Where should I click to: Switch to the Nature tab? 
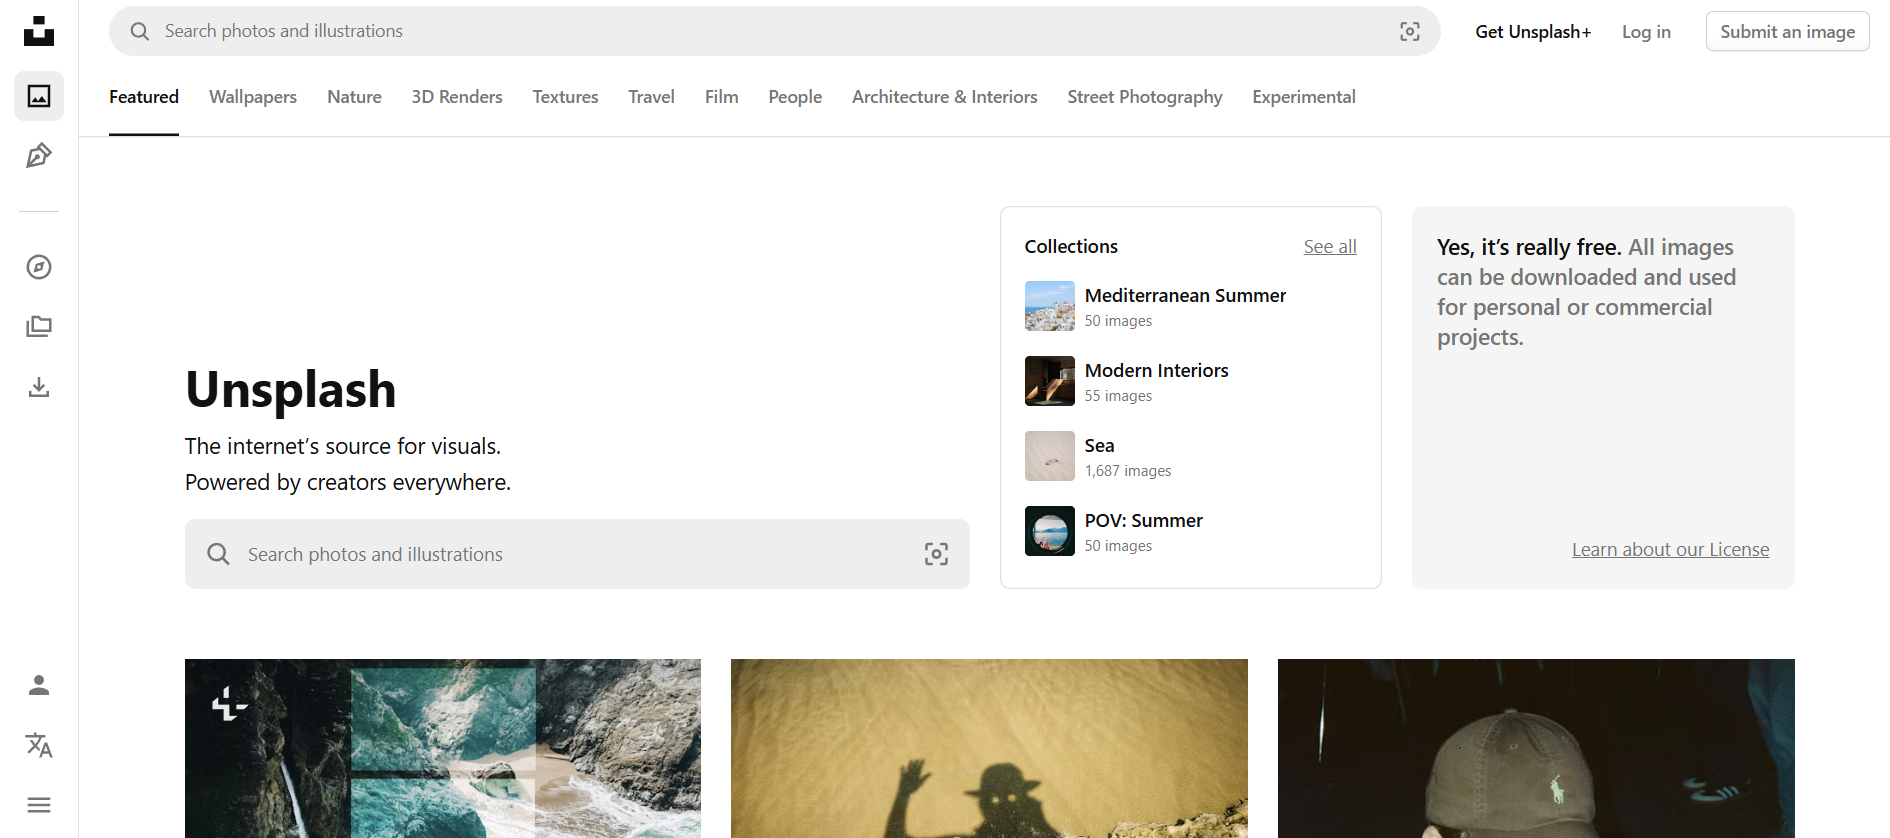[x=354, y=97]
